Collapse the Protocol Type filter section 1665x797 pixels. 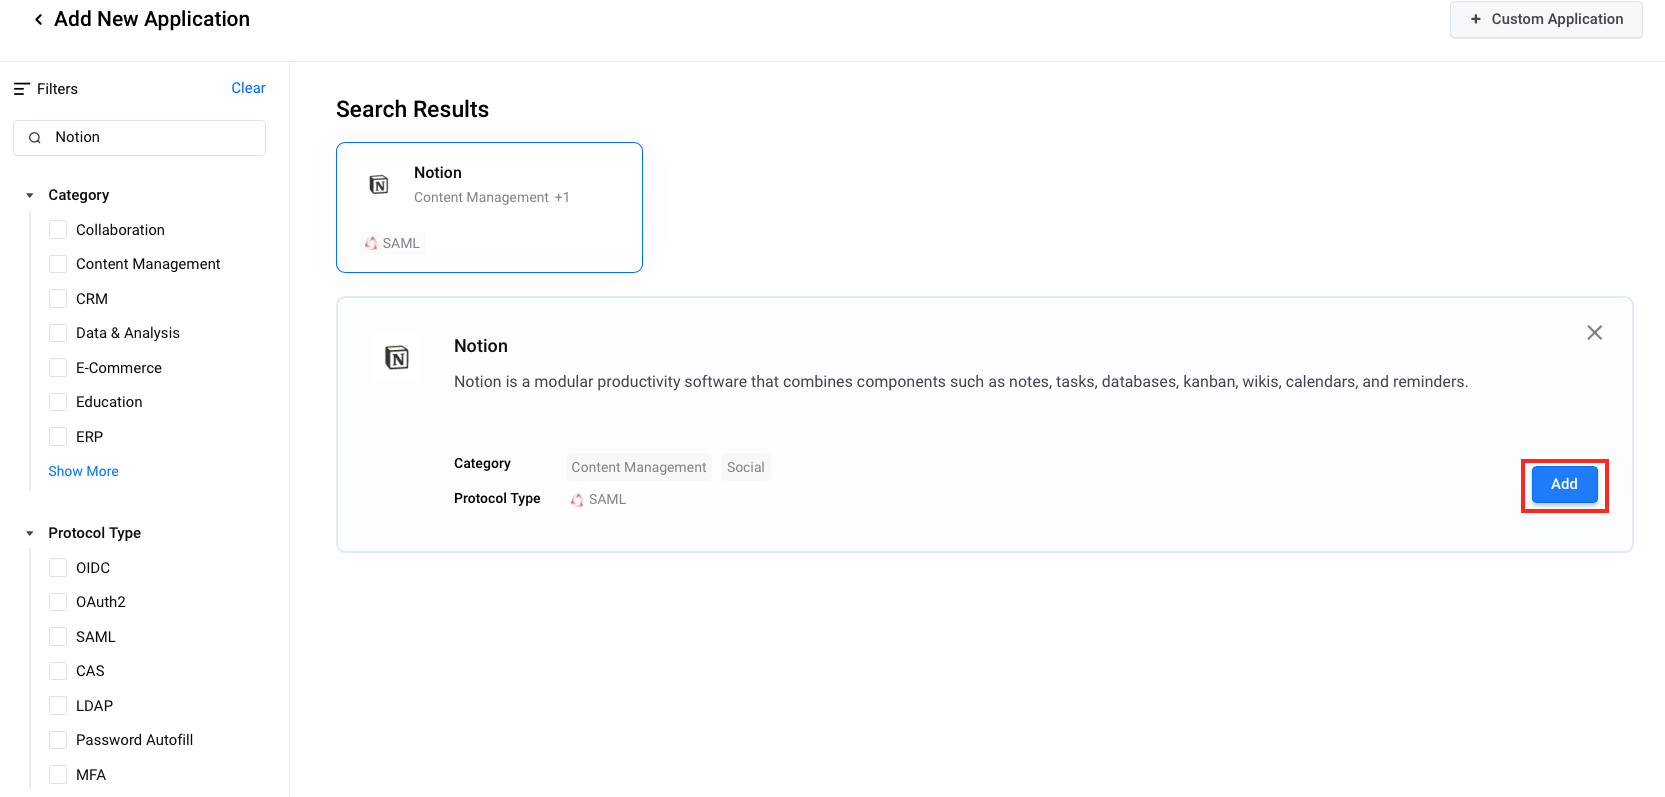pos(30,534)
